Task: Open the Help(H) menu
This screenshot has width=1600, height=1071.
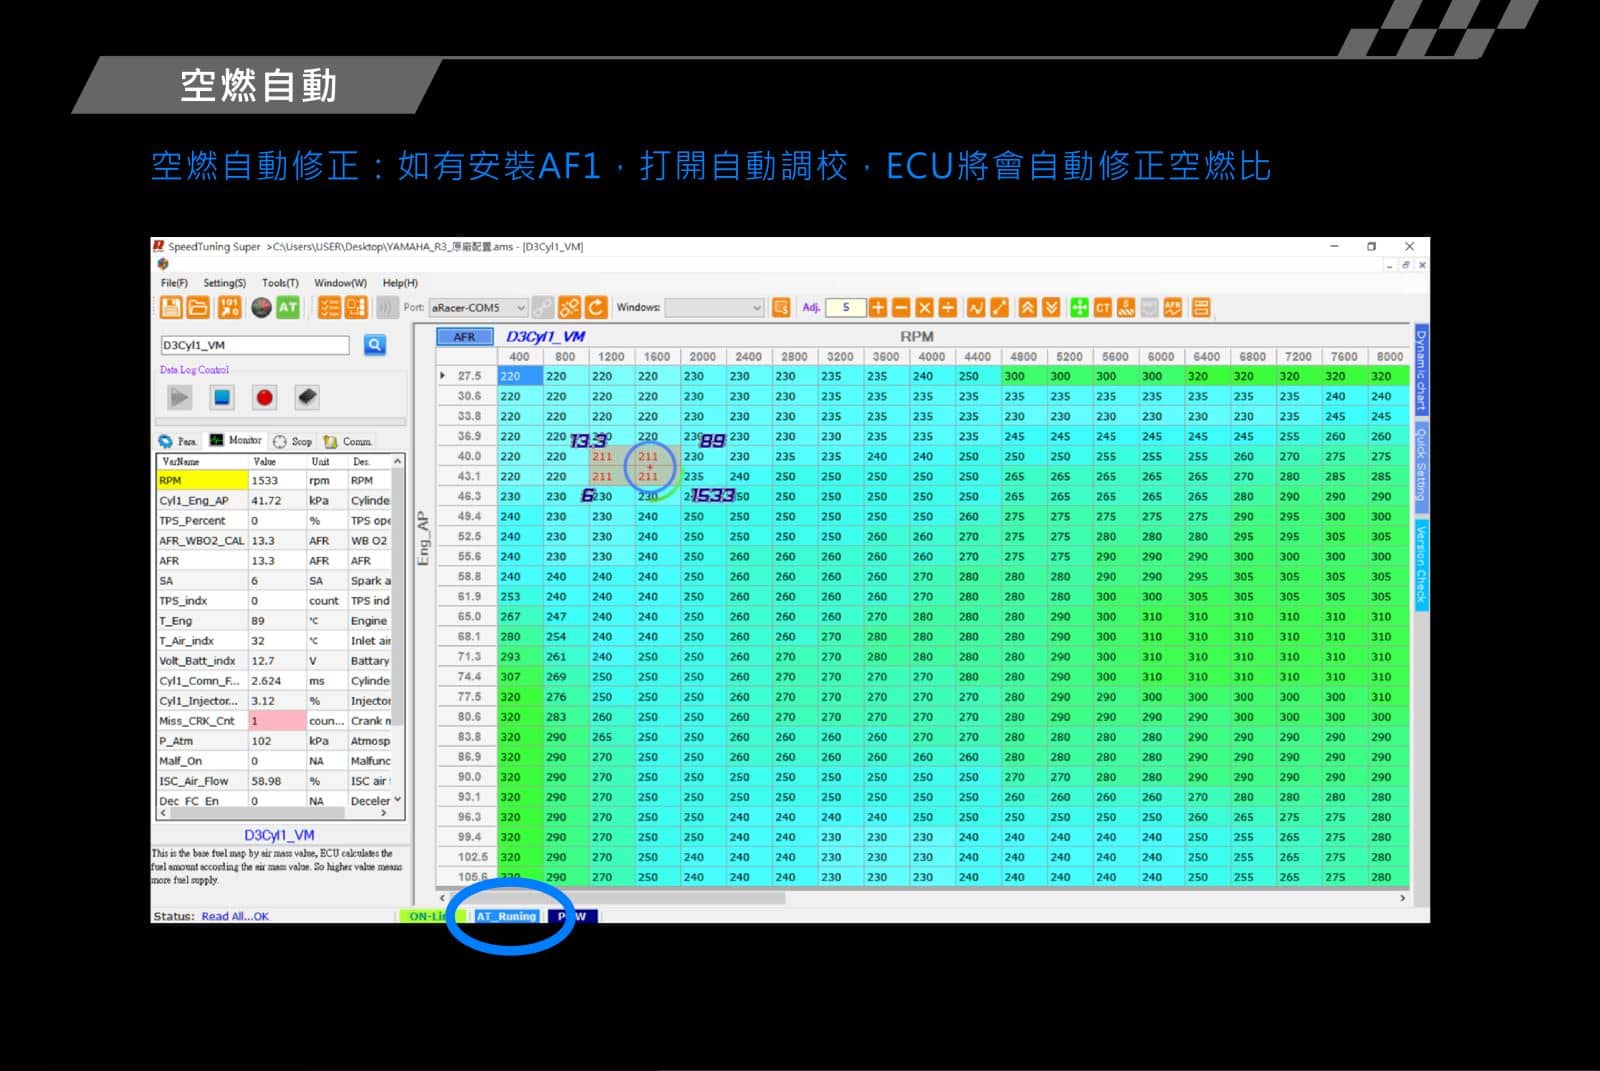Action: (x=400, y=283)
